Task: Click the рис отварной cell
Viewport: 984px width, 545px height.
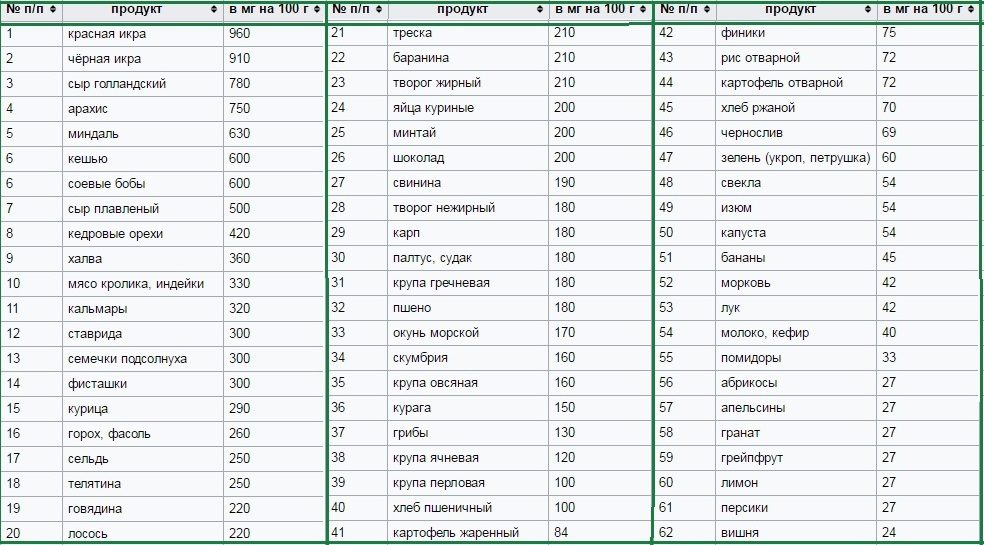Action: pyautogui.click(x=796, y=58)
